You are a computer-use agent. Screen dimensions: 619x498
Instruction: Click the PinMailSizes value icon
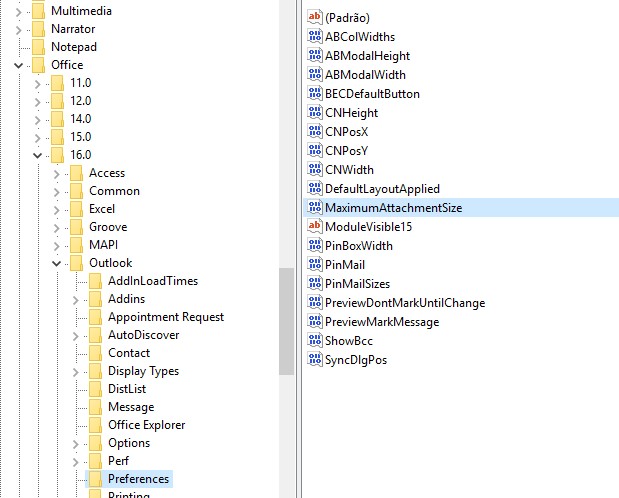pyautogui.click(x=315, y=284)
